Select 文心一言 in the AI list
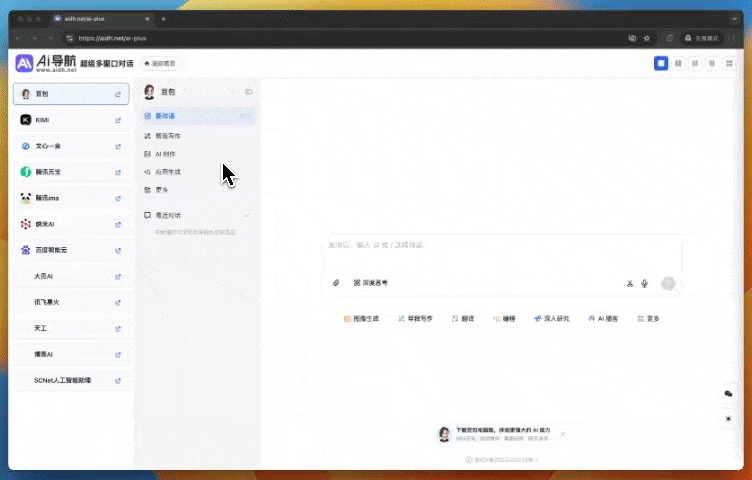The width and height of the screenshot is (752, 480). (x=71, y=146)
